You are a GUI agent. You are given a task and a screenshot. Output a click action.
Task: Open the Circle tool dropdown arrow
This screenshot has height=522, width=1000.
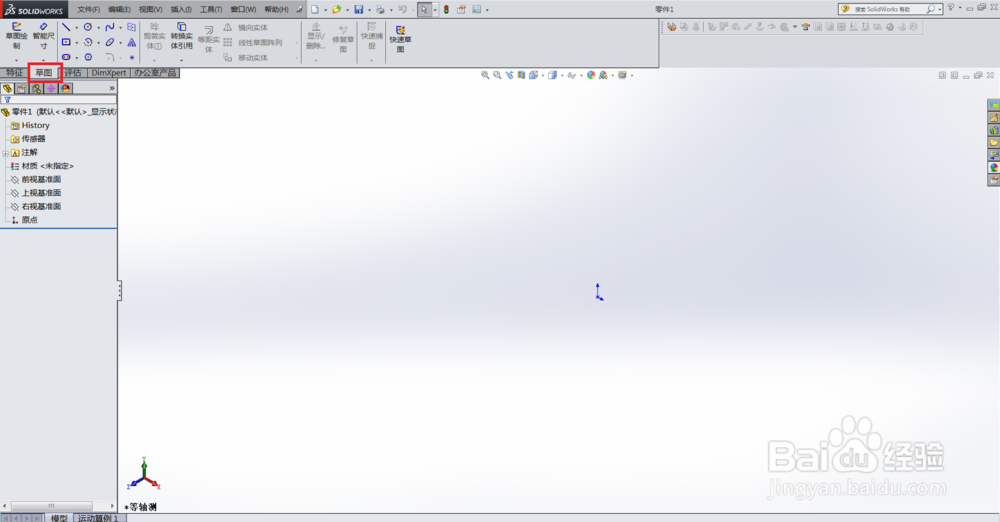point(98,28)
